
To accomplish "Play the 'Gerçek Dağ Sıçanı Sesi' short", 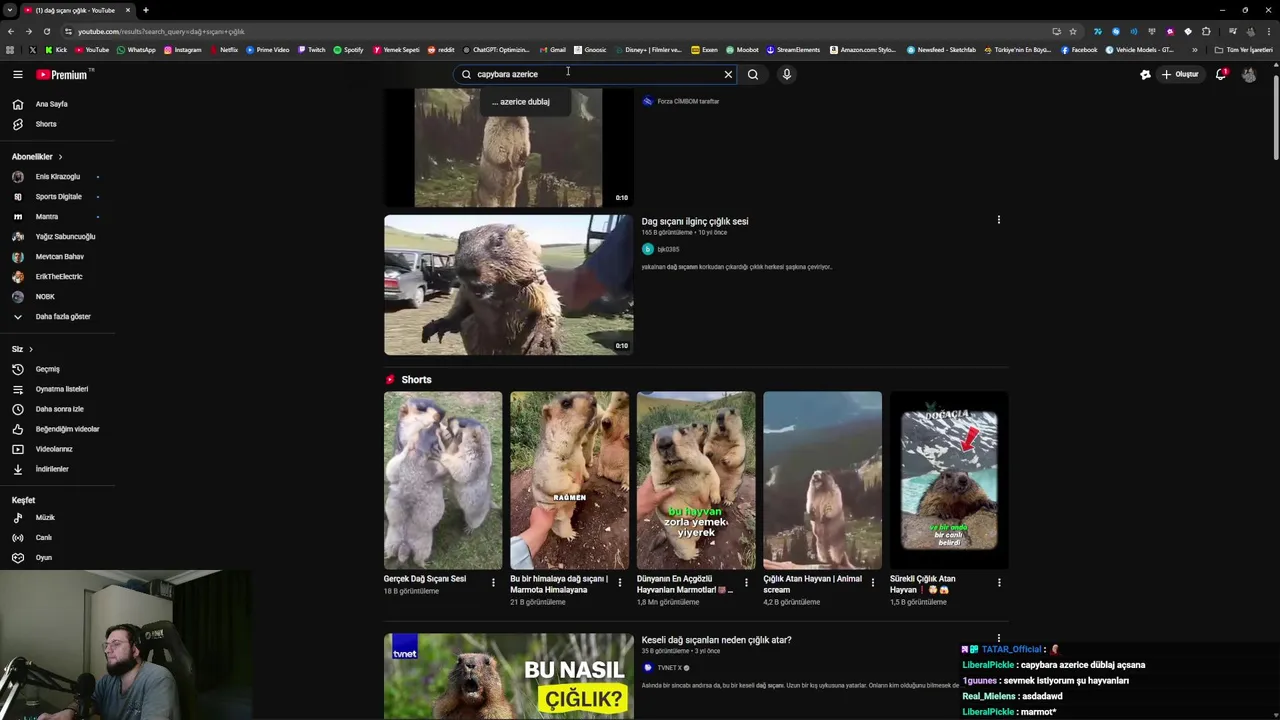I will pos(443,480).
